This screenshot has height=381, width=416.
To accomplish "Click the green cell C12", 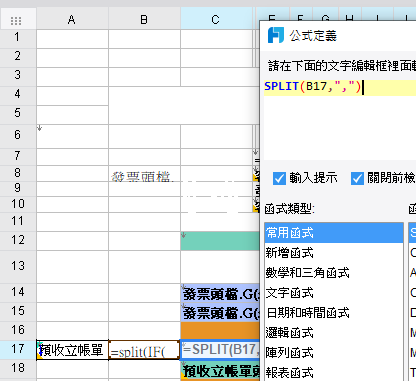I will coord(220,241).
